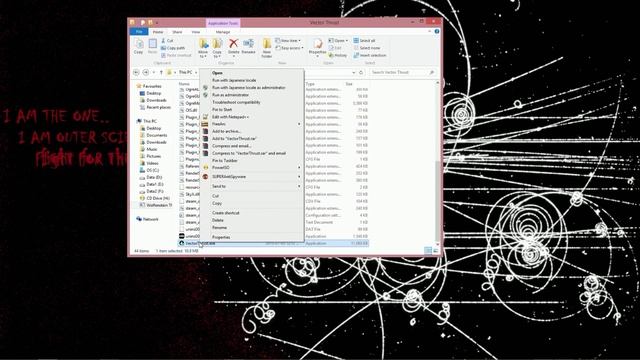Click Copy path in the ribbon
640x360 pixels.
coord(173,48)
